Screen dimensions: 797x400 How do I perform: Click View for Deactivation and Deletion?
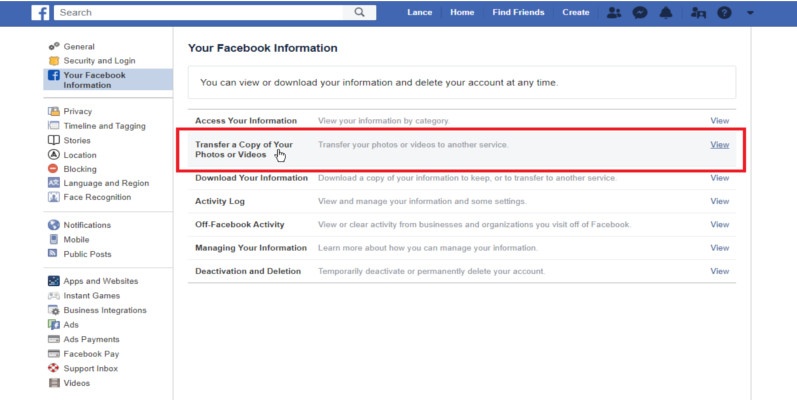tap(720, 271)
